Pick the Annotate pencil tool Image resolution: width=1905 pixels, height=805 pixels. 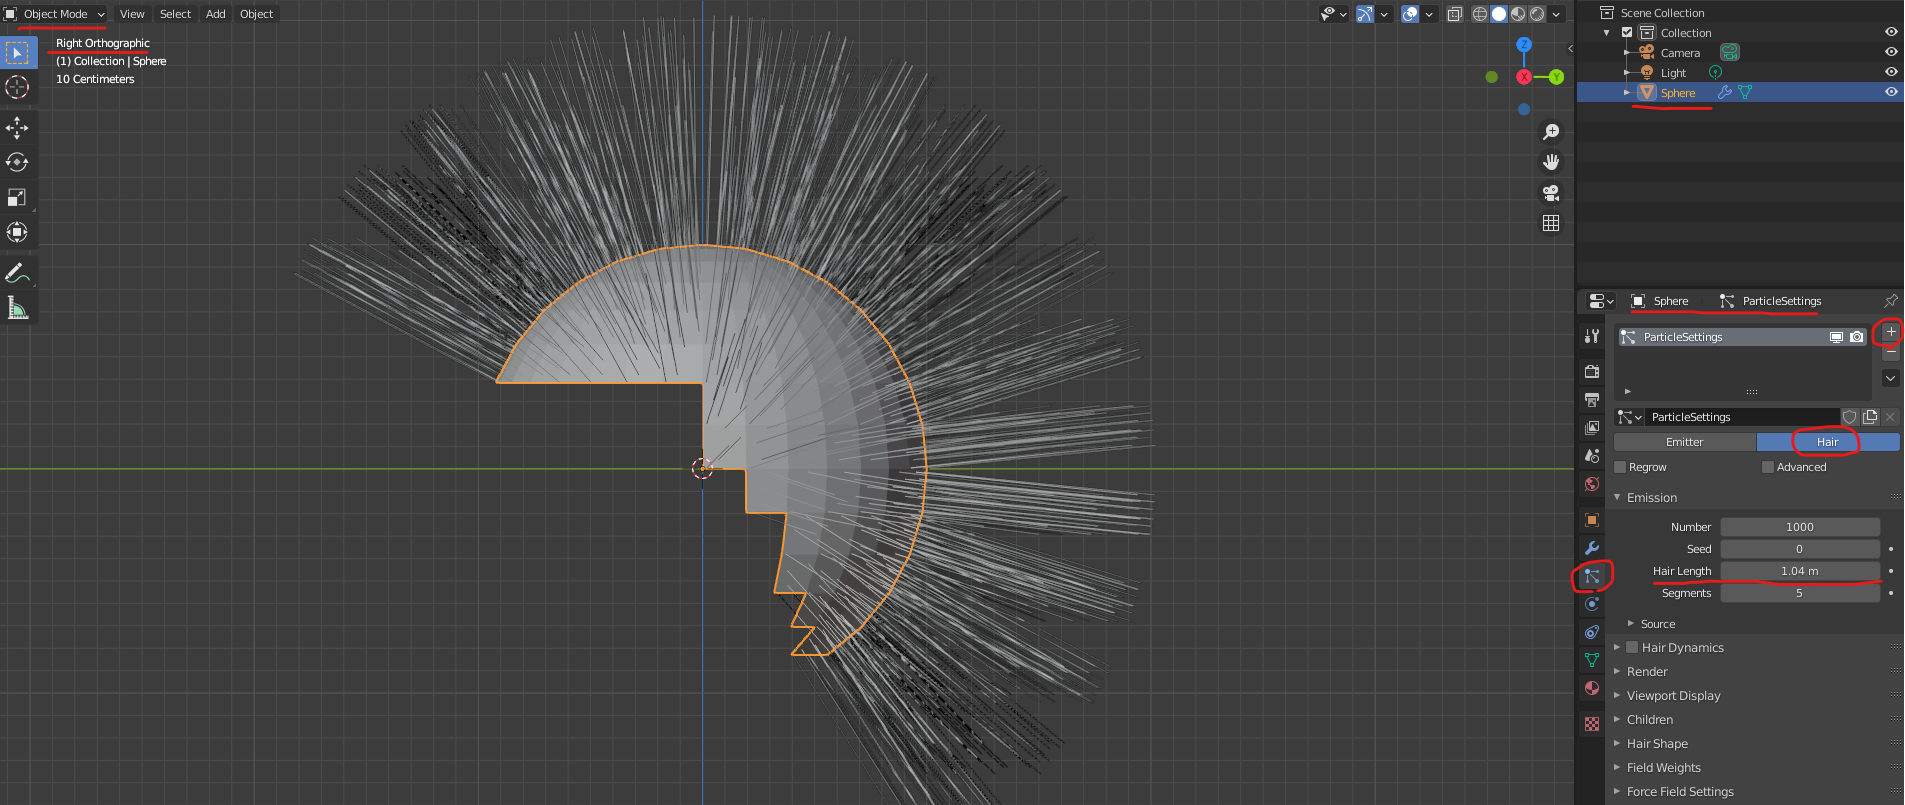pyautogui.click(x=18, y=273)
